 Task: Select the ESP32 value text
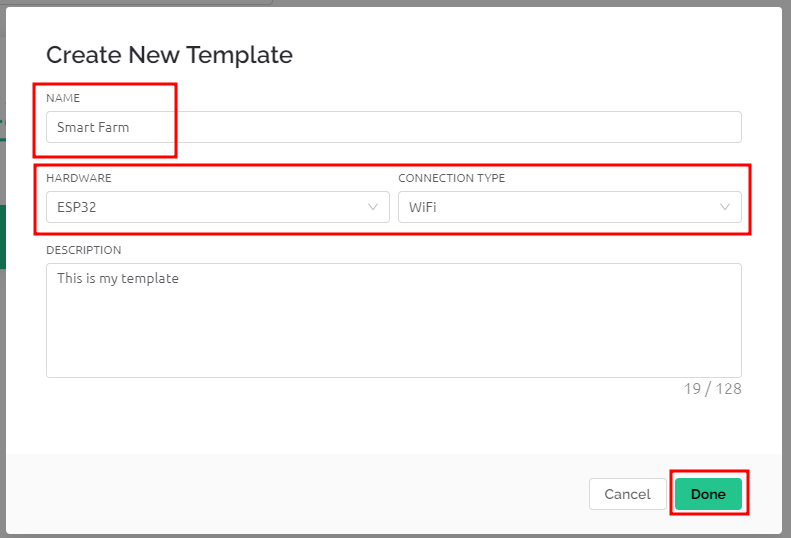click(77, 207)
